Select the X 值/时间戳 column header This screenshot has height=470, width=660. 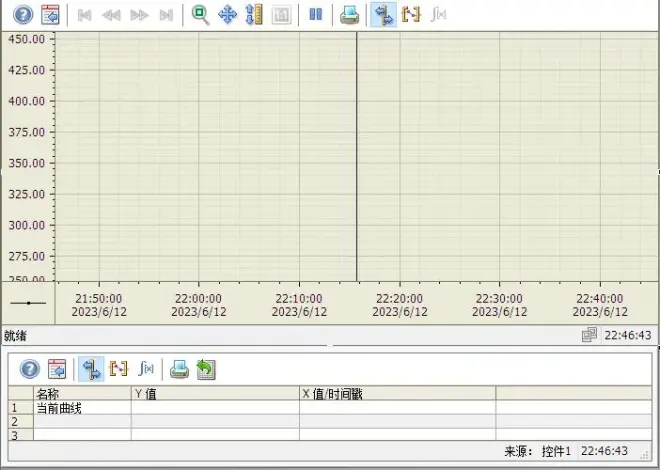coord(397,393)
